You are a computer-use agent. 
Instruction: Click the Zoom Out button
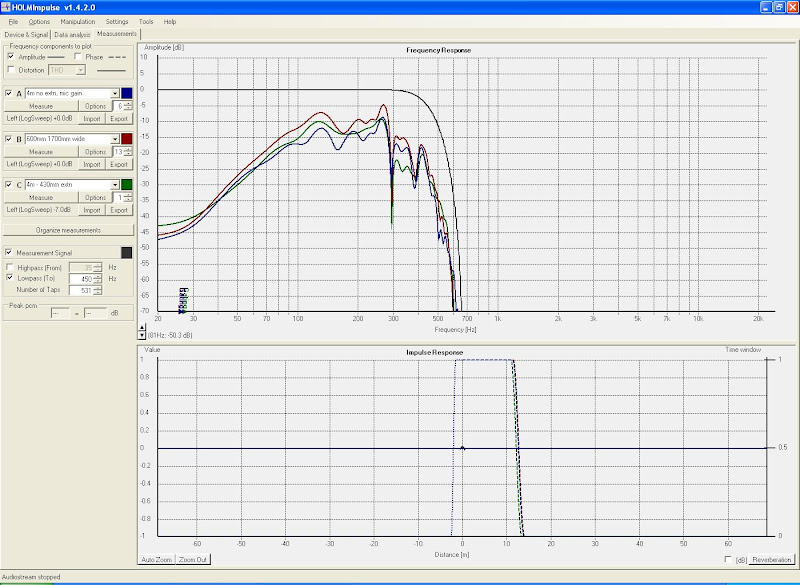[193, 559]
